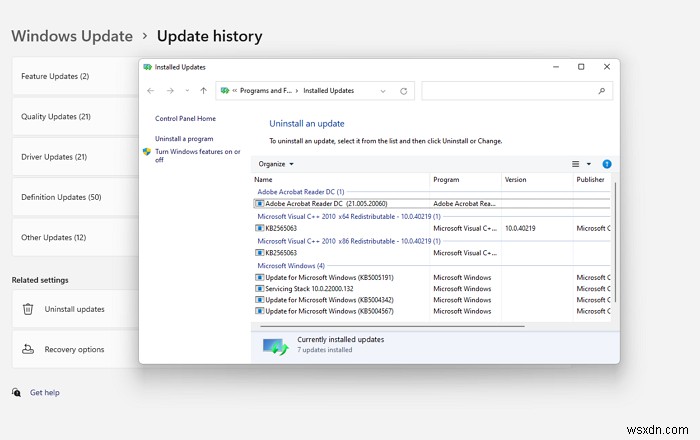Viewport: 700px width, 440px height.
Task: Expand the Feature Updates (2) section
Action: (70, 76)
